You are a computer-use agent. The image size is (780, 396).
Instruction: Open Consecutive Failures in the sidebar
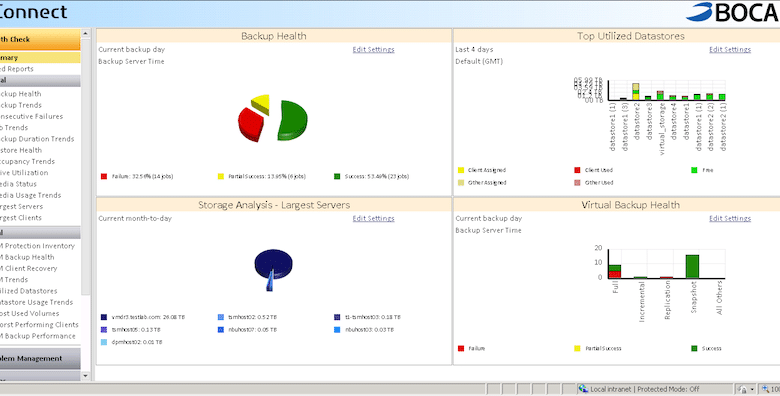tap(31, 116)
